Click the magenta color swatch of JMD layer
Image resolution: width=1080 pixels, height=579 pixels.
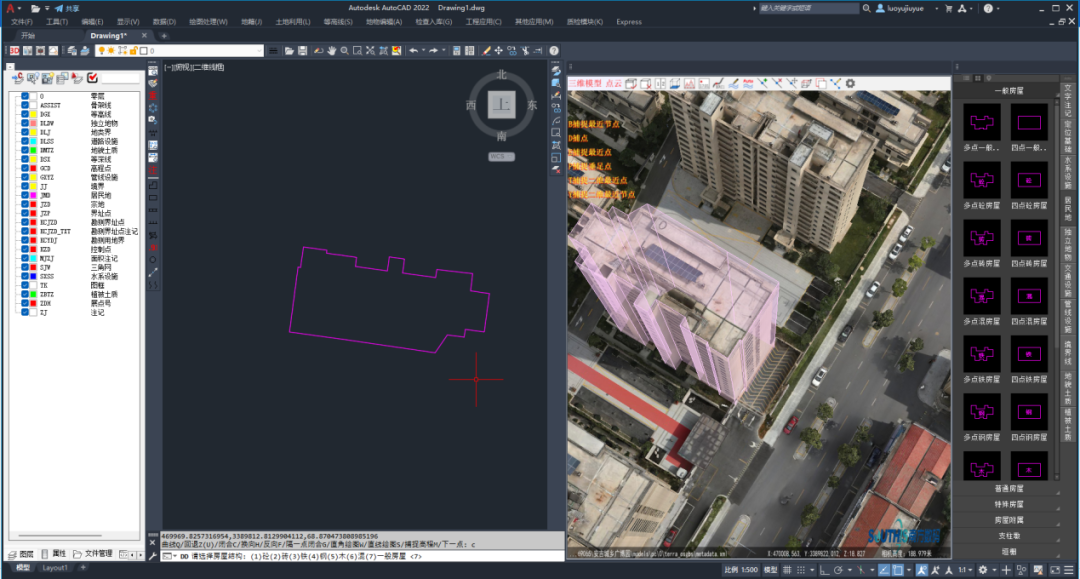point(33,196)
